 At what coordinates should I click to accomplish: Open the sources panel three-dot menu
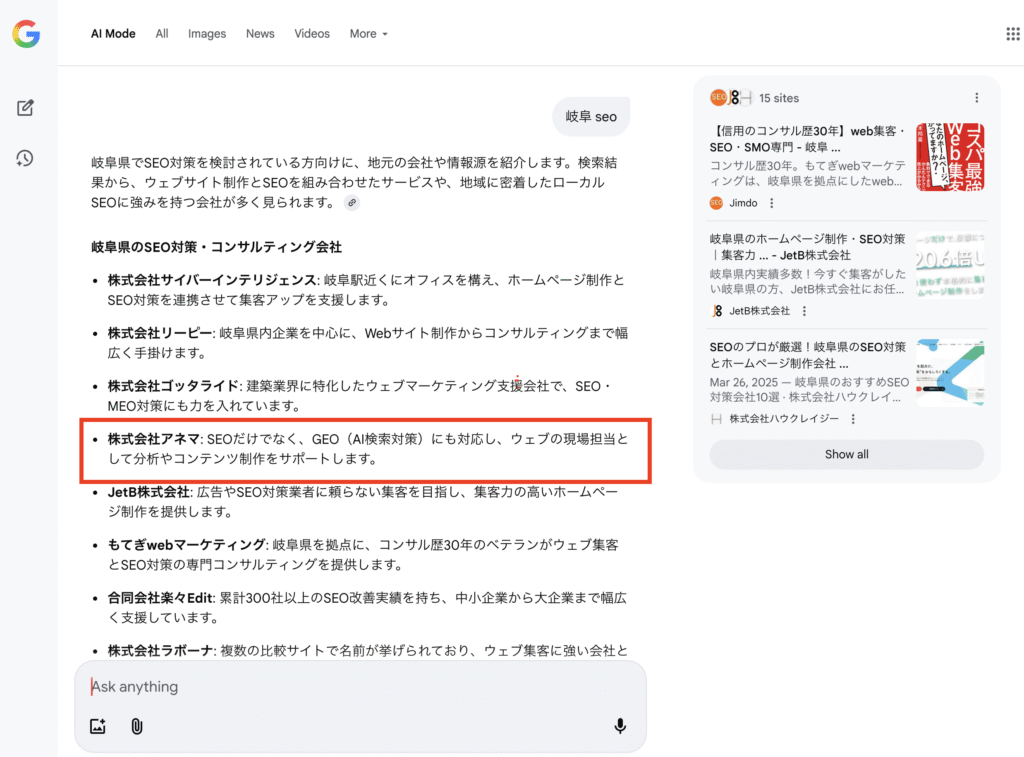point(977,97)
